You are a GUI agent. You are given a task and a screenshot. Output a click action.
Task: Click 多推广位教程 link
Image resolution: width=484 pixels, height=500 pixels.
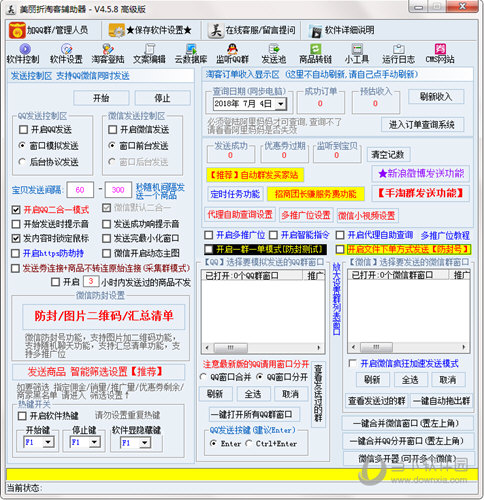pyautogui.click(x=445, y=236)
